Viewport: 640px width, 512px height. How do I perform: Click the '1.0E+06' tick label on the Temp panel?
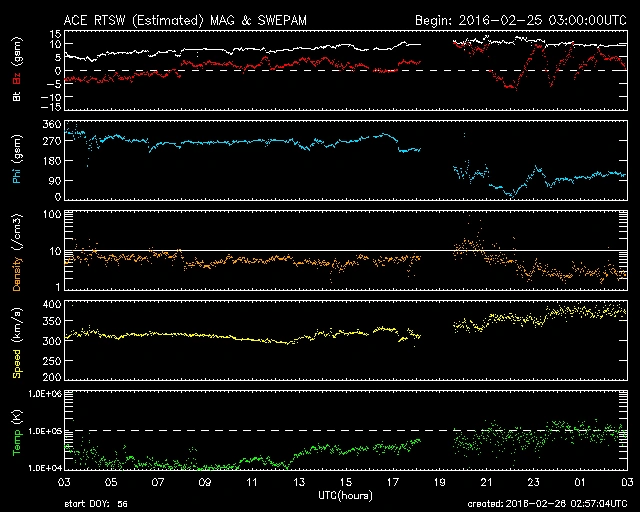point(45,394)
